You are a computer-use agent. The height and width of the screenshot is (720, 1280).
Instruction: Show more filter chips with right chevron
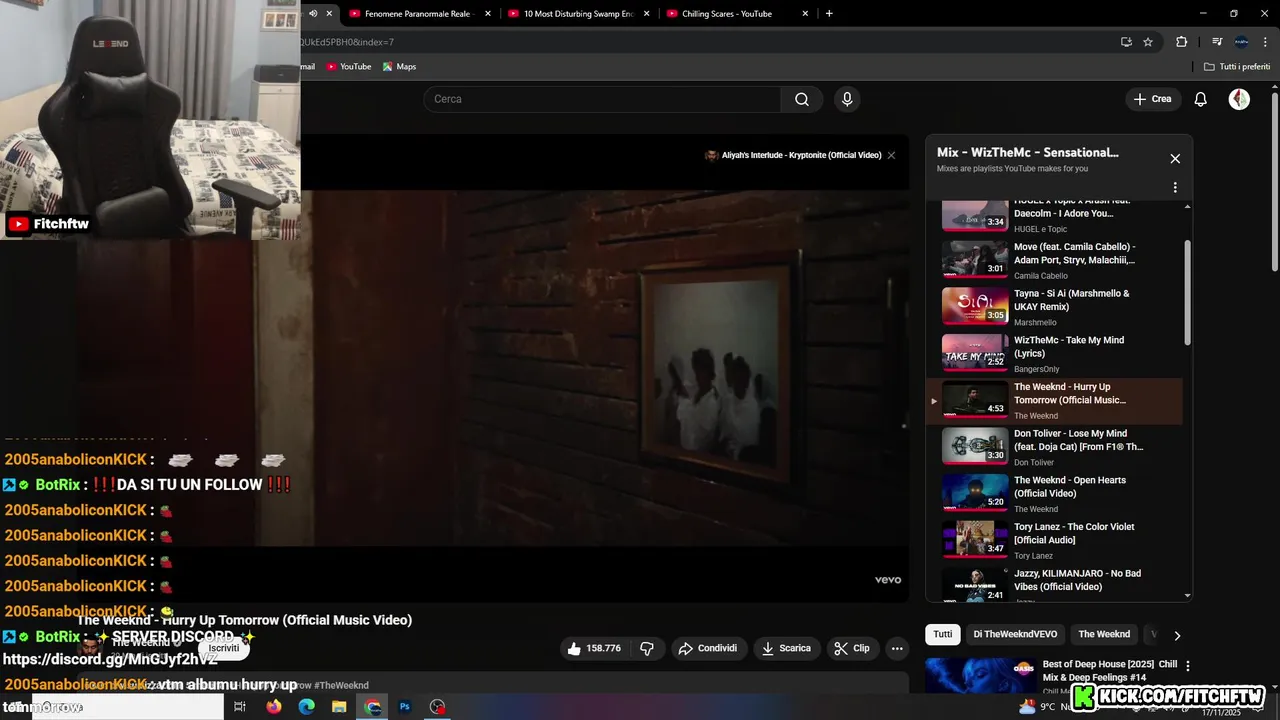tap(1177, 635)
